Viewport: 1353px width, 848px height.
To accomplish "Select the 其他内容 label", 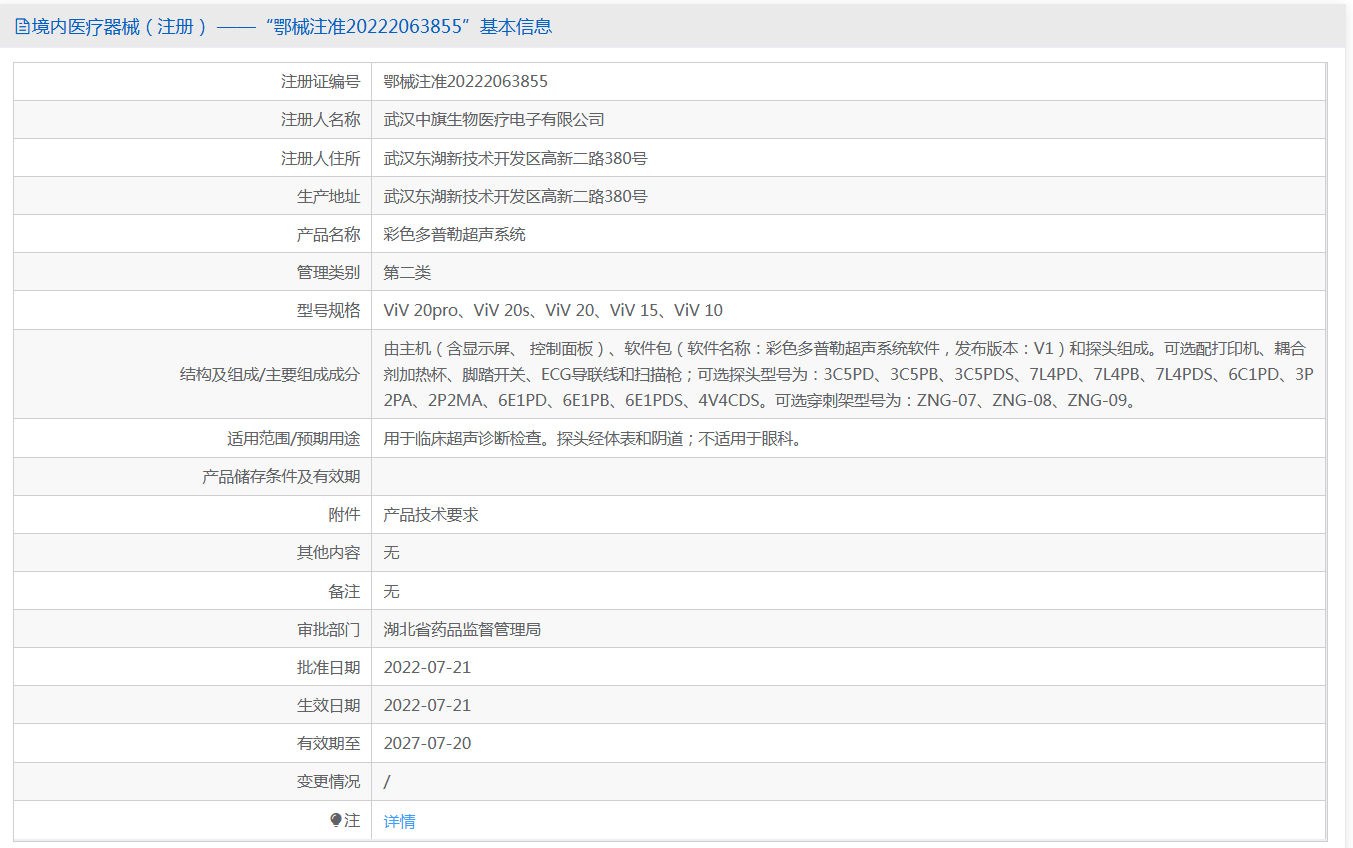I will click(328, 553).
